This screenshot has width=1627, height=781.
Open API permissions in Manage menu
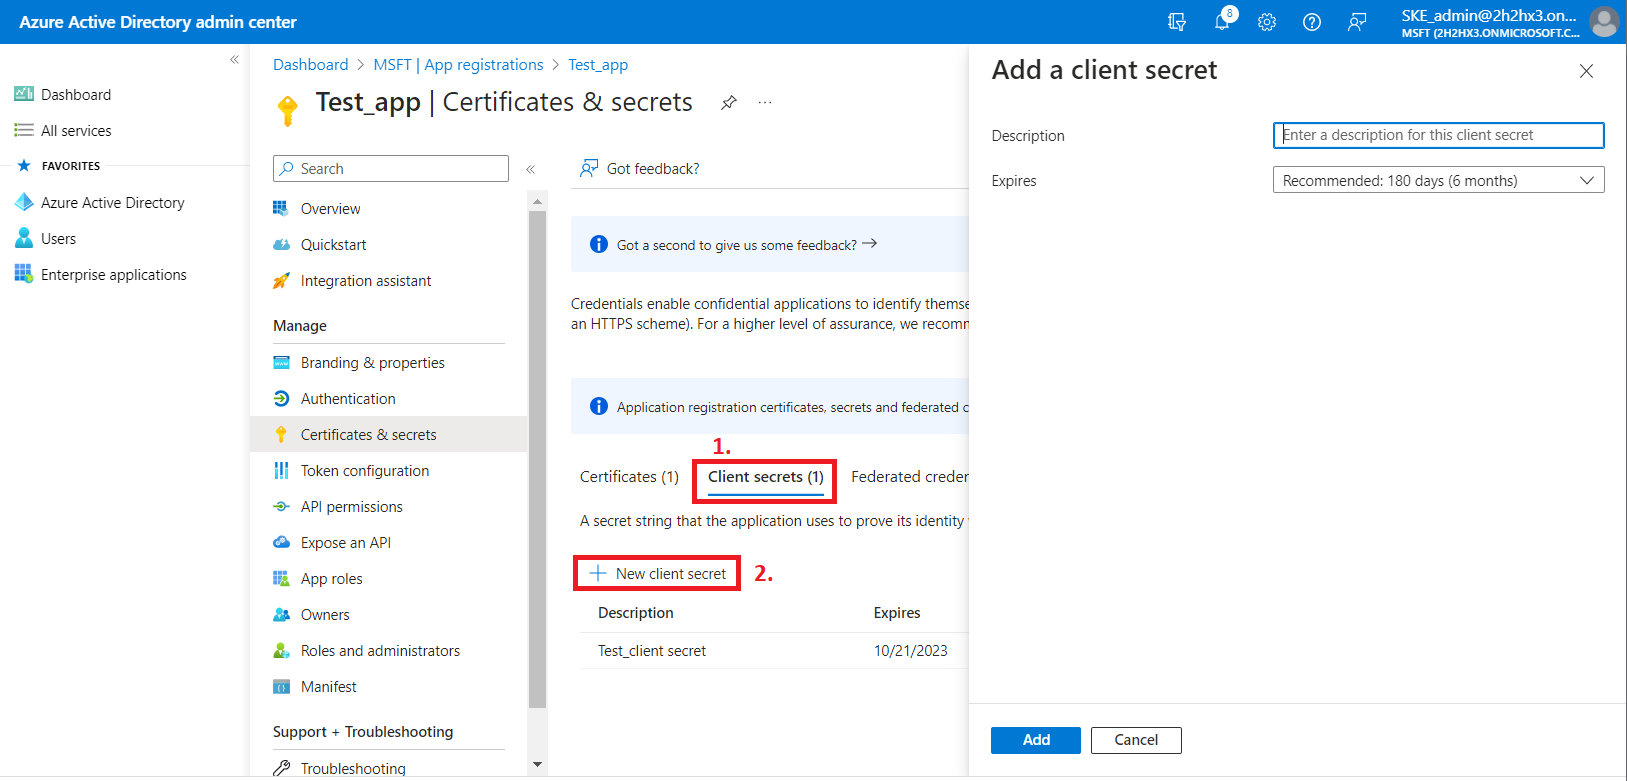(x=351, y=507)
